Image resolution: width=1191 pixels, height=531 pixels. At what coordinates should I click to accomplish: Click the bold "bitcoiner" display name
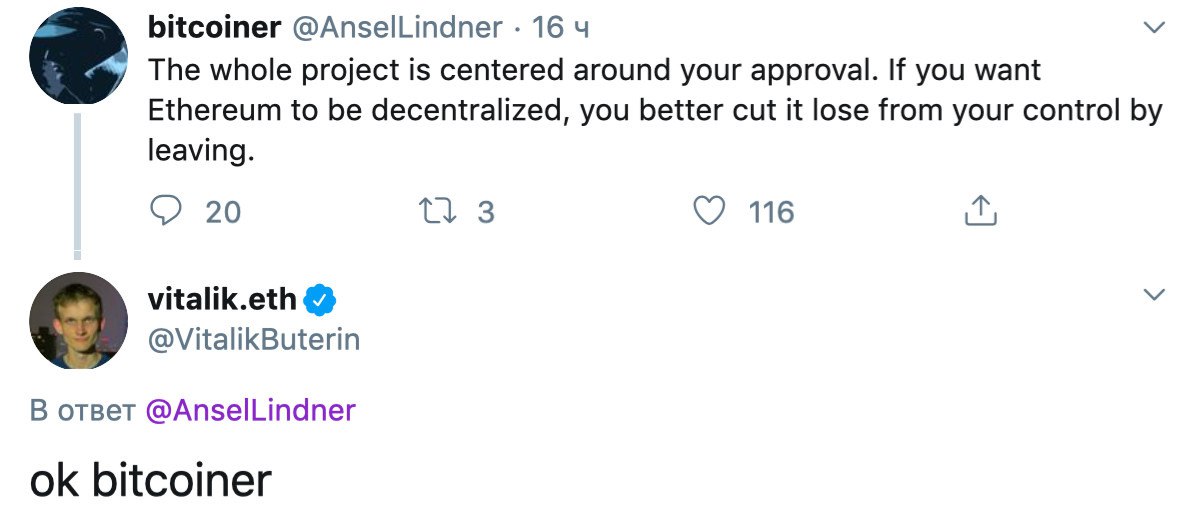coord(214,28)
